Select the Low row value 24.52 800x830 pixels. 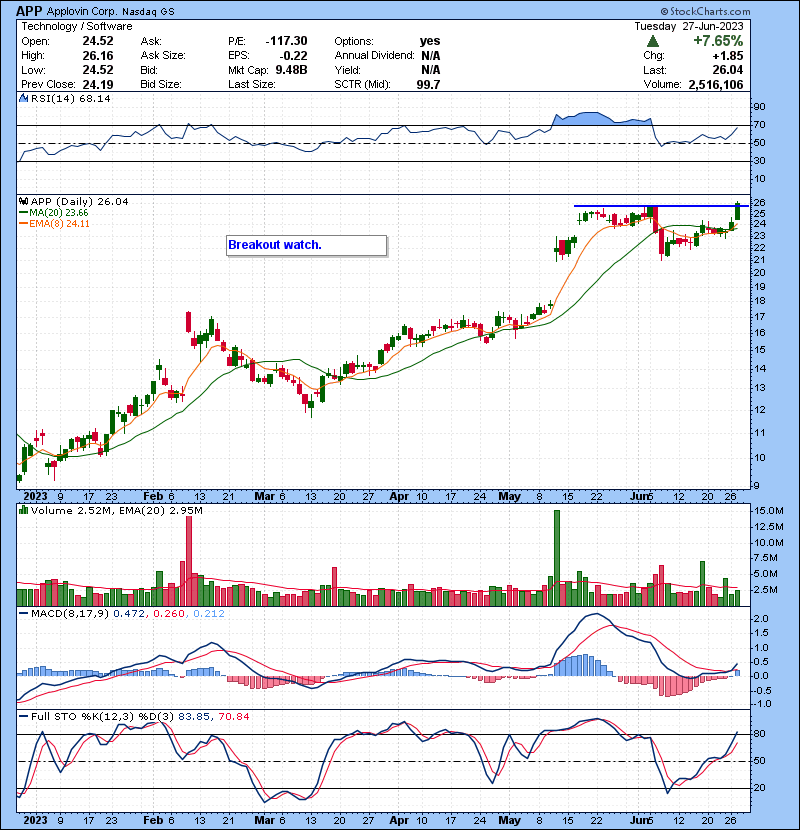(x=98, y=70)
